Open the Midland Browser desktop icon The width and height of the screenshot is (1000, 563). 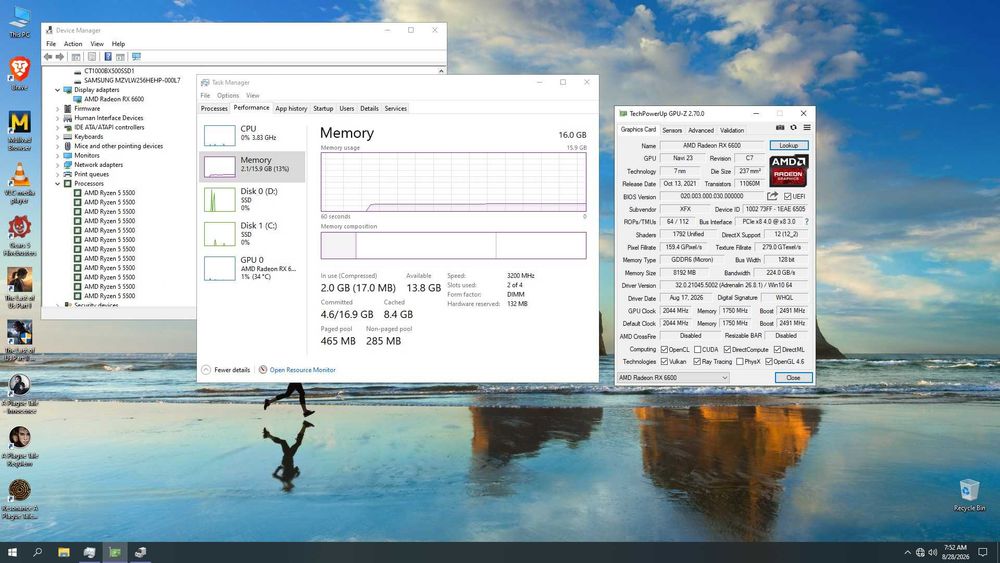19,131
